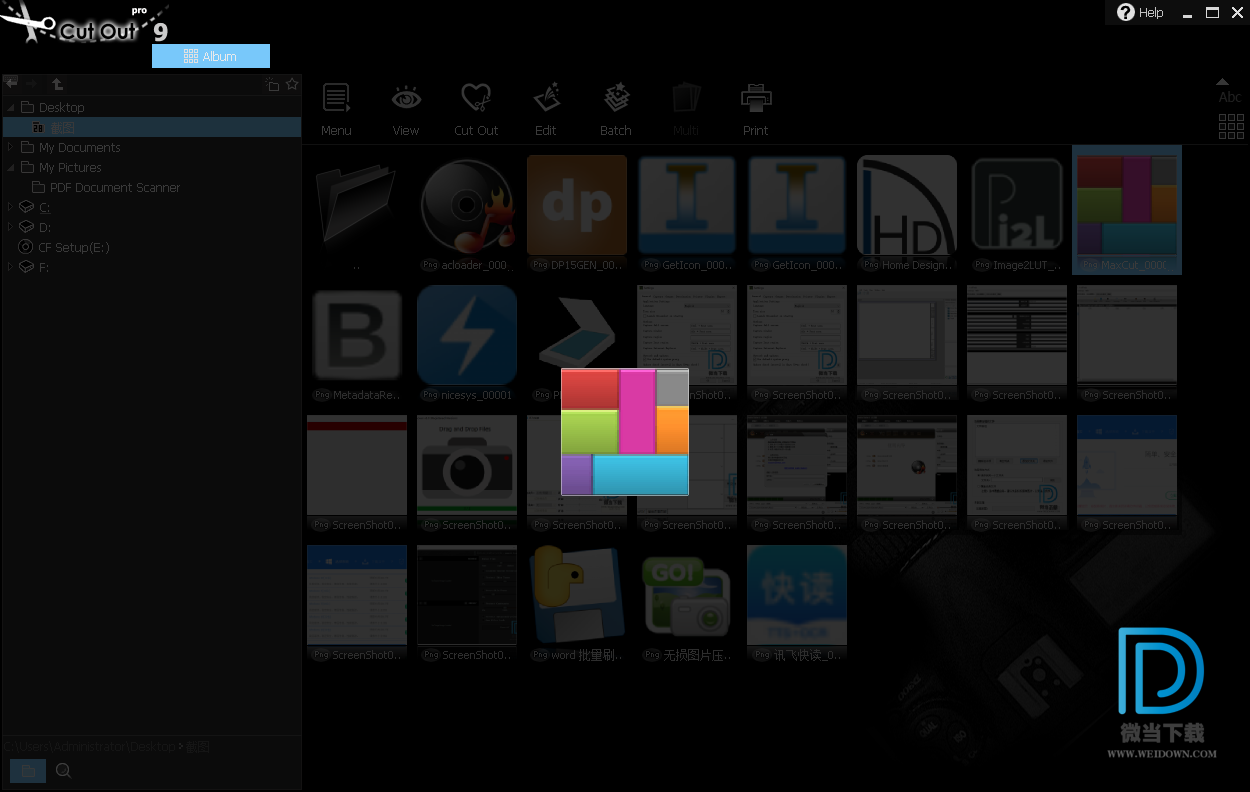
Task: Select the F: drive label
Action: (44, 267)
